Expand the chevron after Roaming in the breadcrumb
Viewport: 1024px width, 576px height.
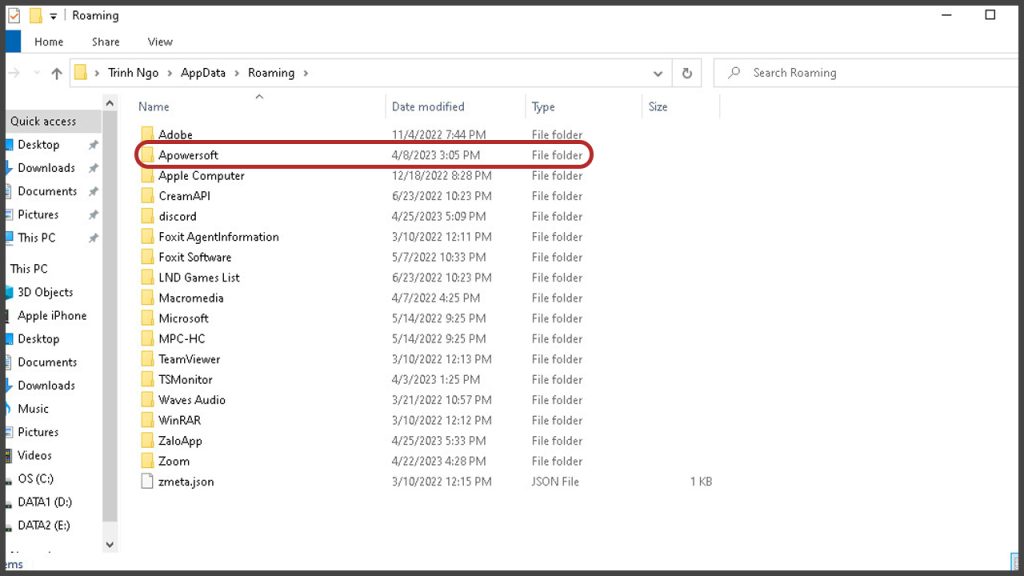pos(306,73)
